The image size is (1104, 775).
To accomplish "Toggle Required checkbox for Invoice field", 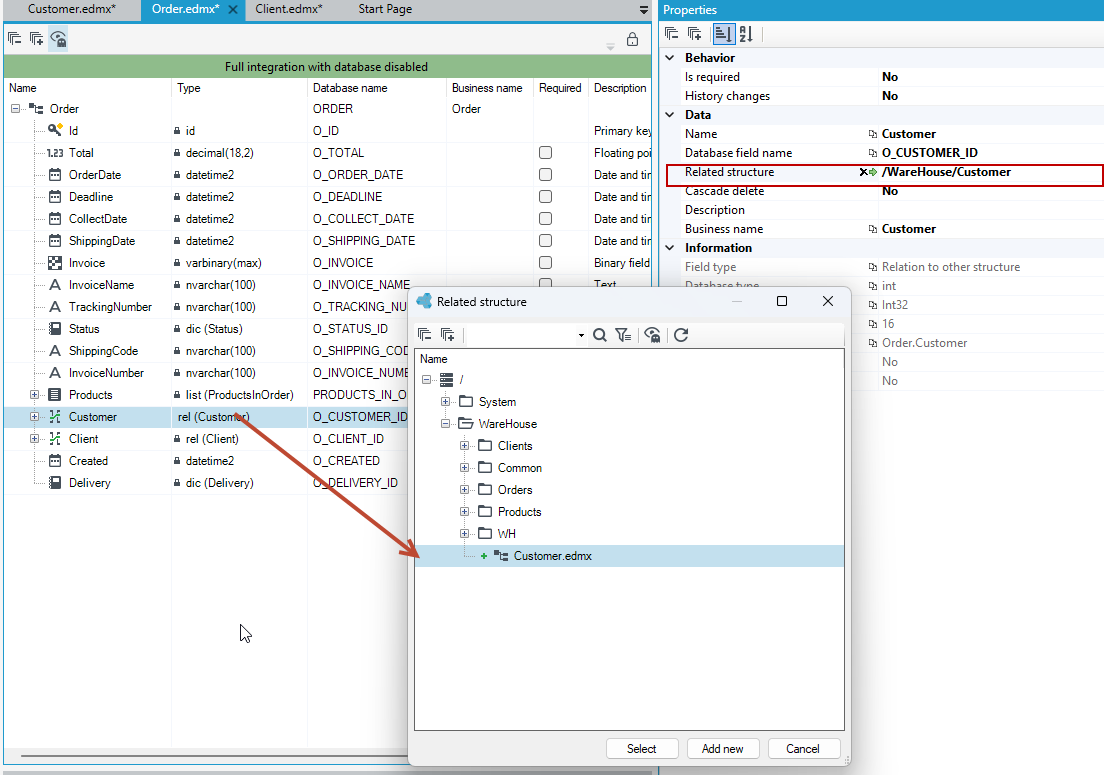I will (x=545, y=263).
